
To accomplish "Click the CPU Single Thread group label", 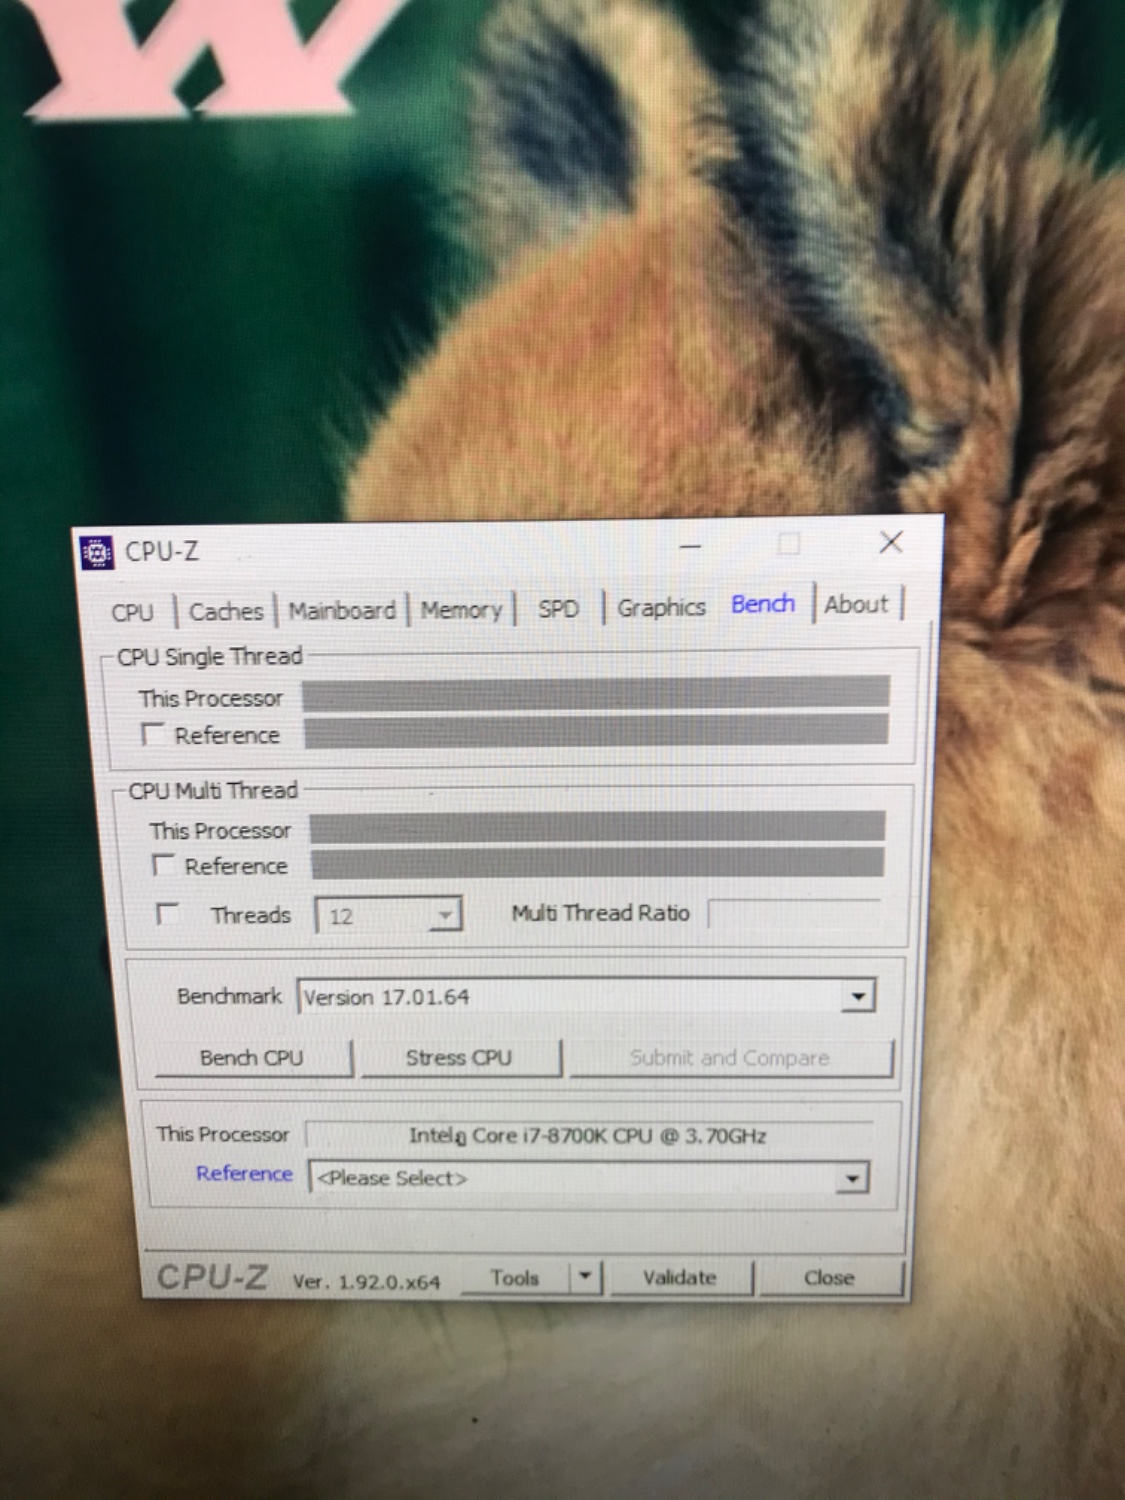I will (210, 657).
